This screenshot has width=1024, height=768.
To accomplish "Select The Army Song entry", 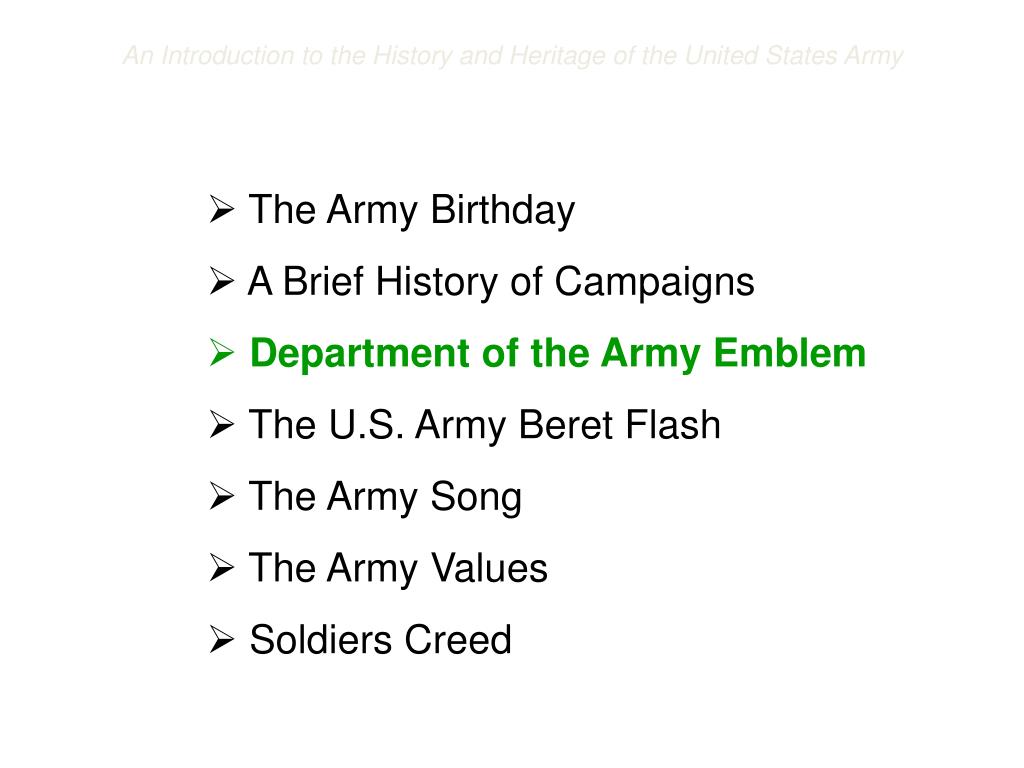I will point(385,497).
